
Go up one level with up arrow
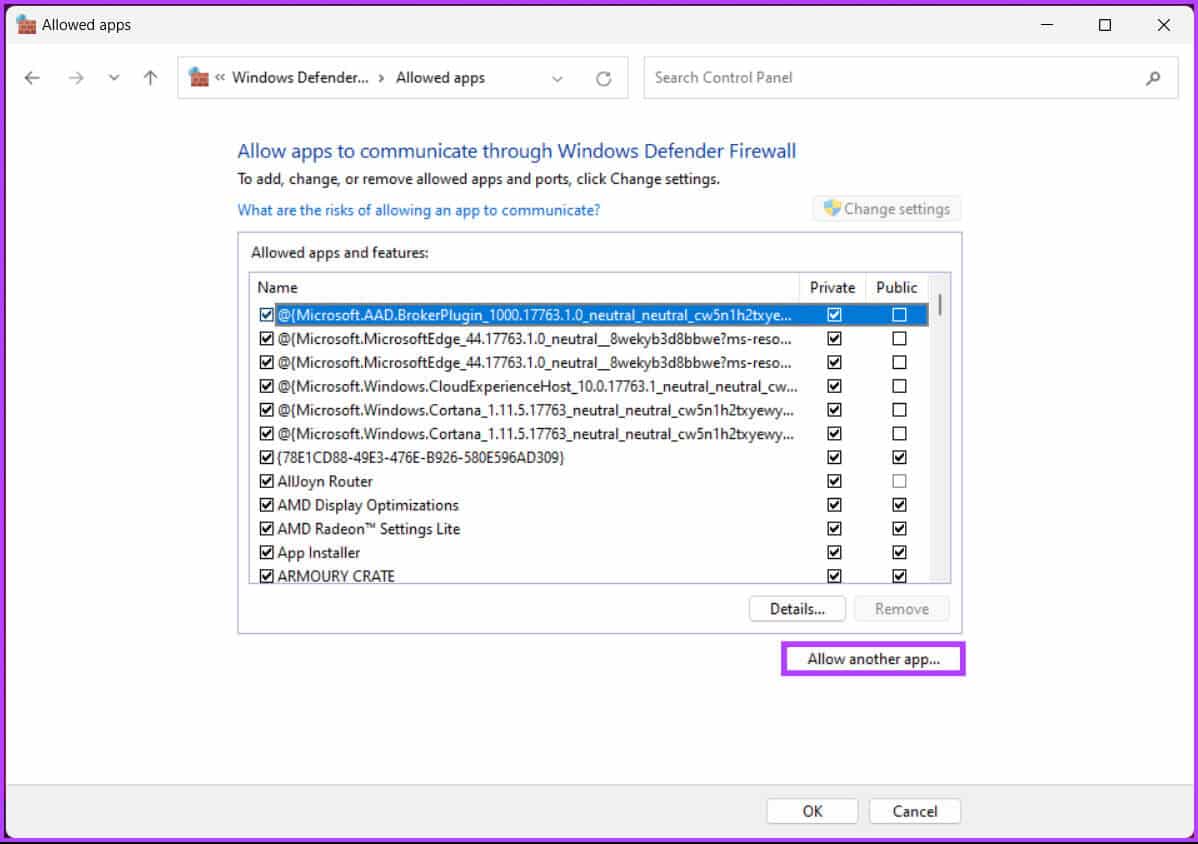151,78
